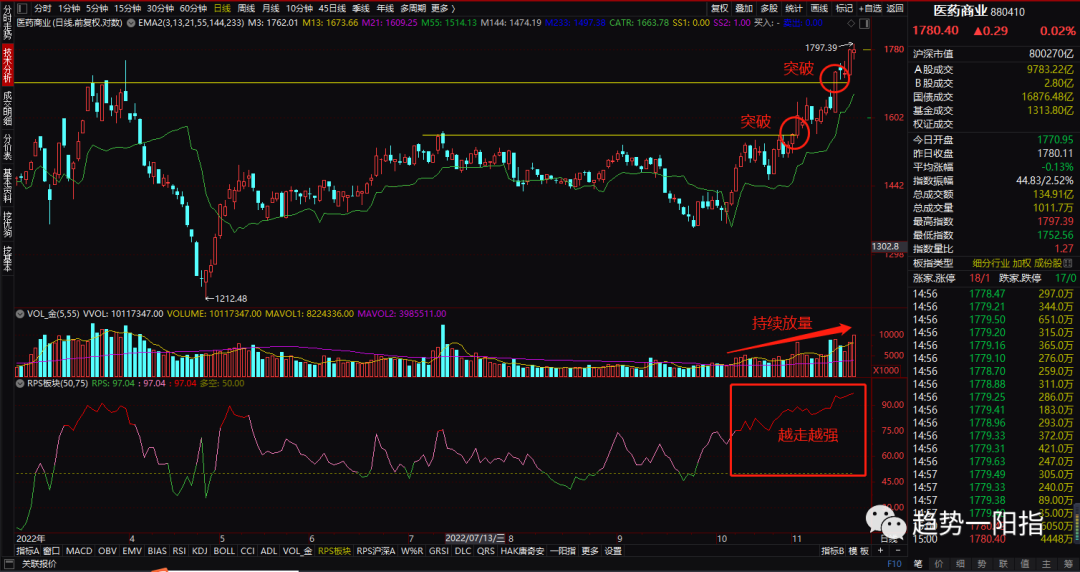
Task: Click the small window icon in the status bar
Action: pyautogui.click(x=11, y=564)
